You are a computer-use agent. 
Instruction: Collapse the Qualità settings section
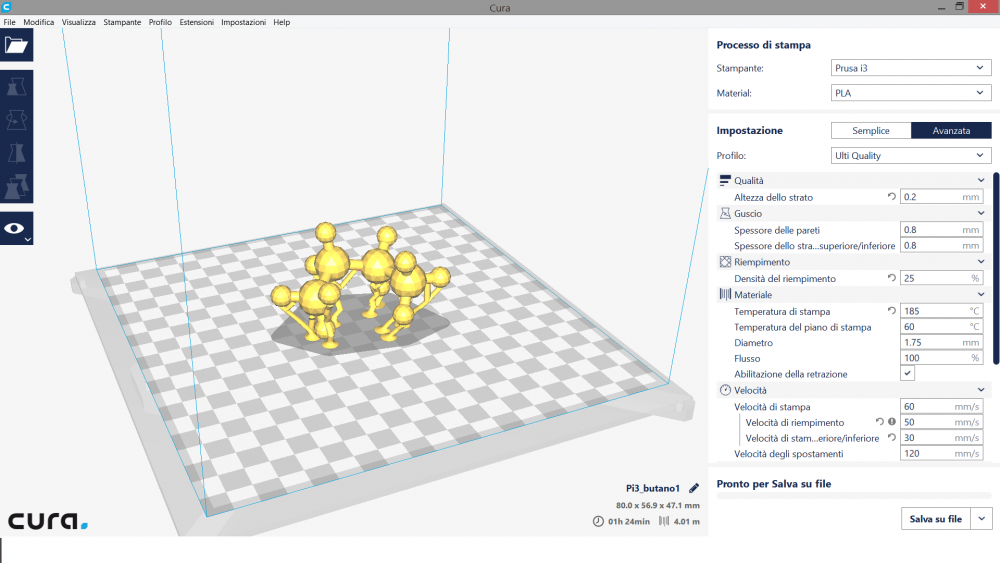[x=980, y=180]
